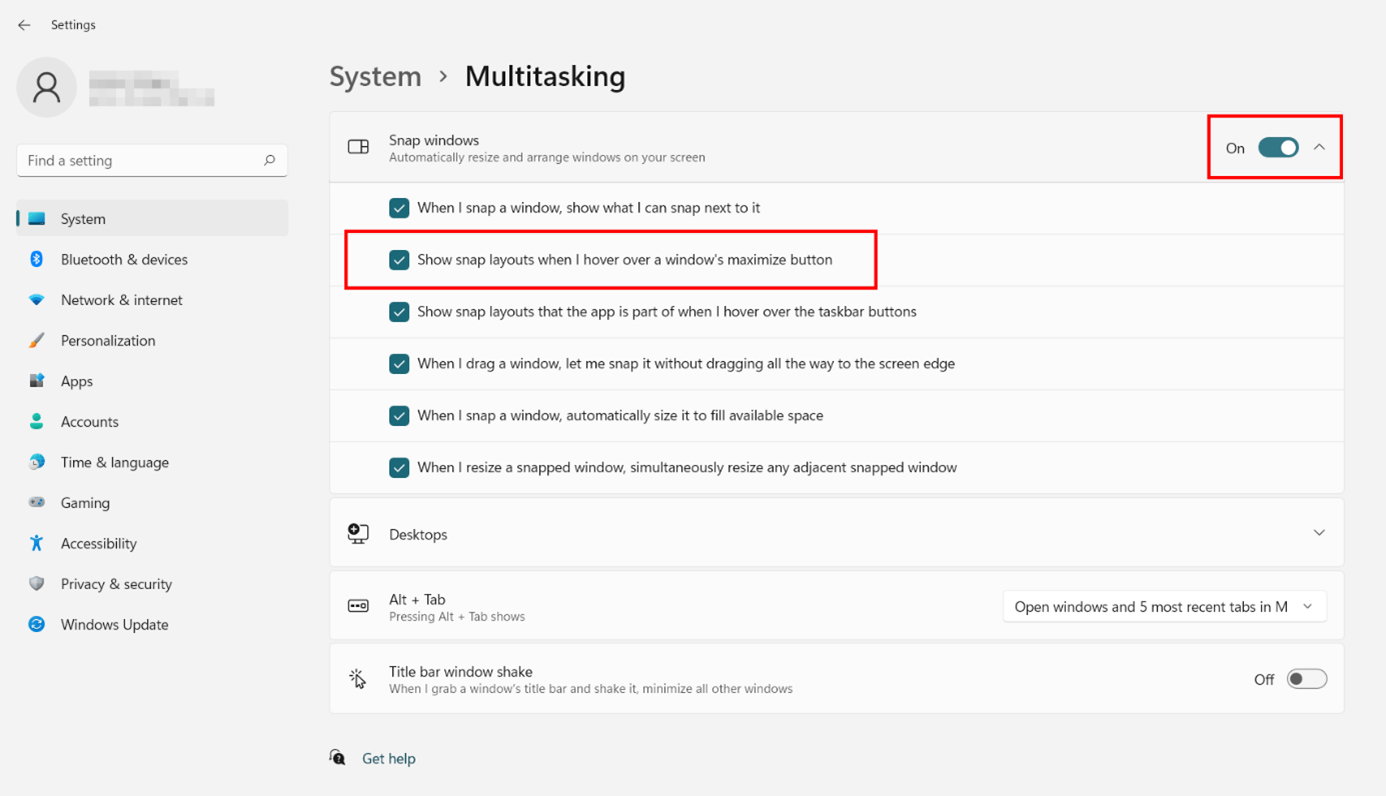Click the Alt + Tab row label
Screen dimensions: 1386x796
point(417,599)
